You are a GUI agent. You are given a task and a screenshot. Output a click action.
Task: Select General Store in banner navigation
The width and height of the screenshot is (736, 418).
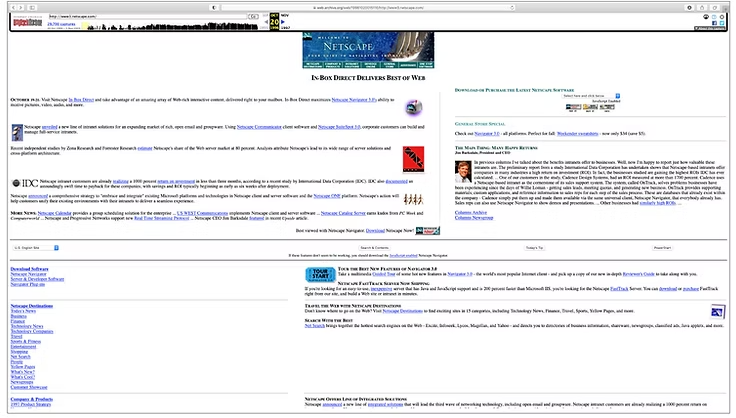[390, 65]
